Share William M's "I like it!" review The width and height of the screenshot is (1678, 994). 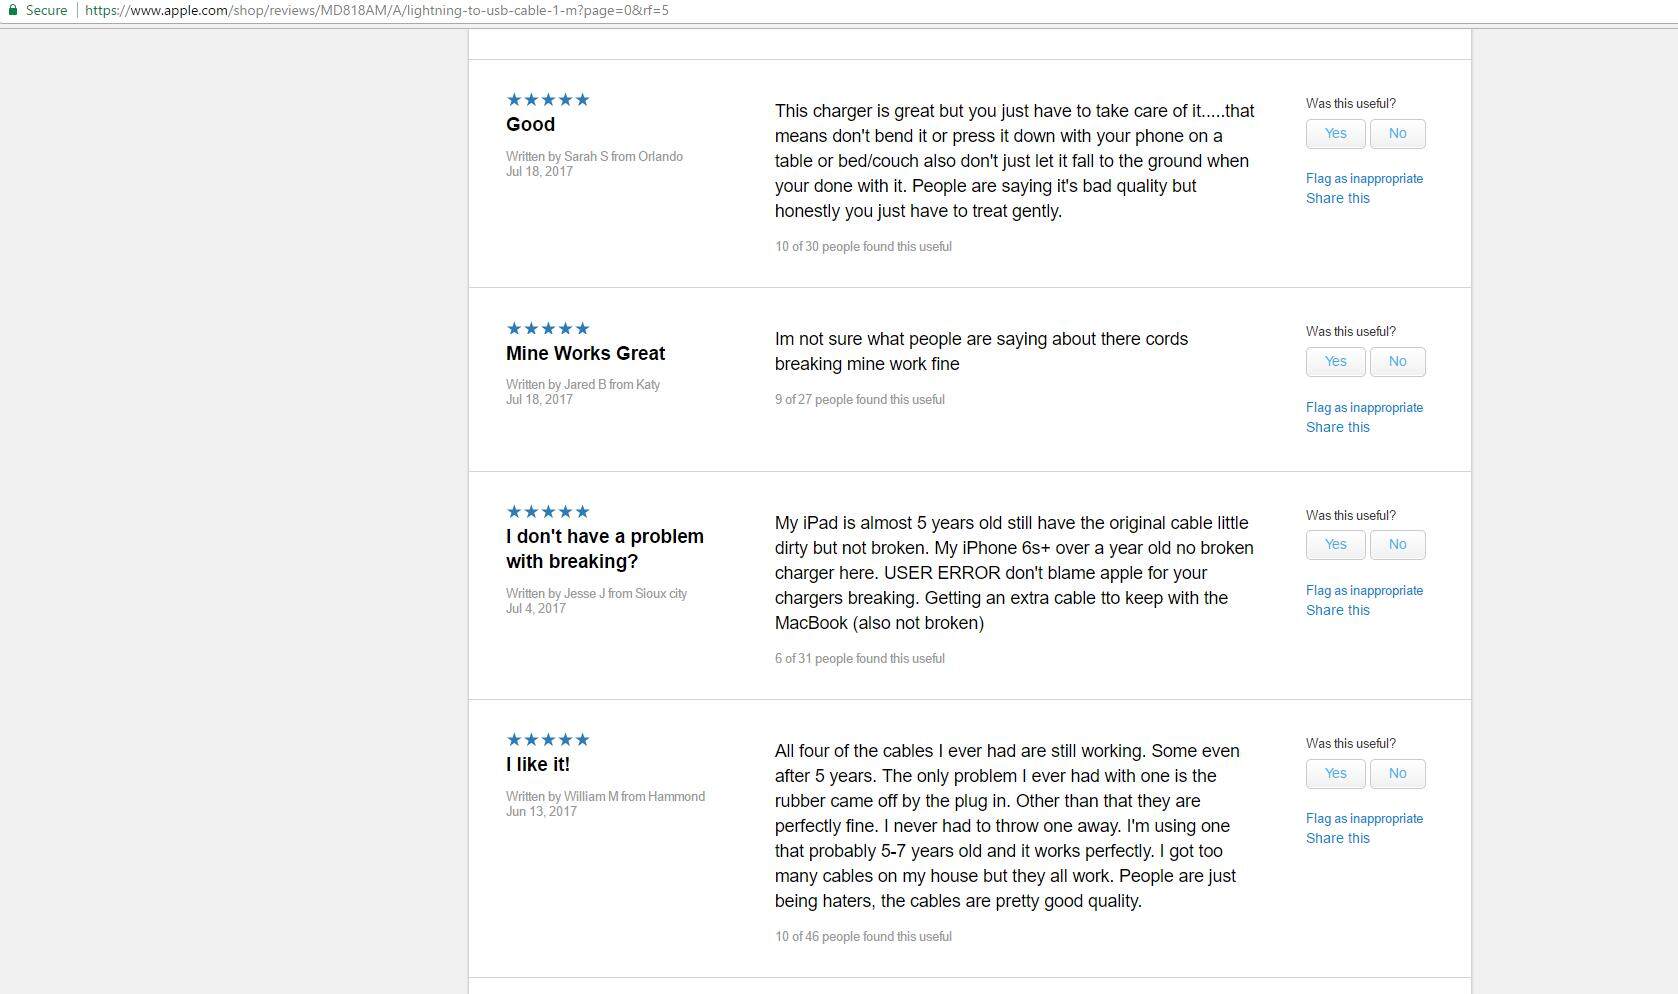(x=1337, y=838)
